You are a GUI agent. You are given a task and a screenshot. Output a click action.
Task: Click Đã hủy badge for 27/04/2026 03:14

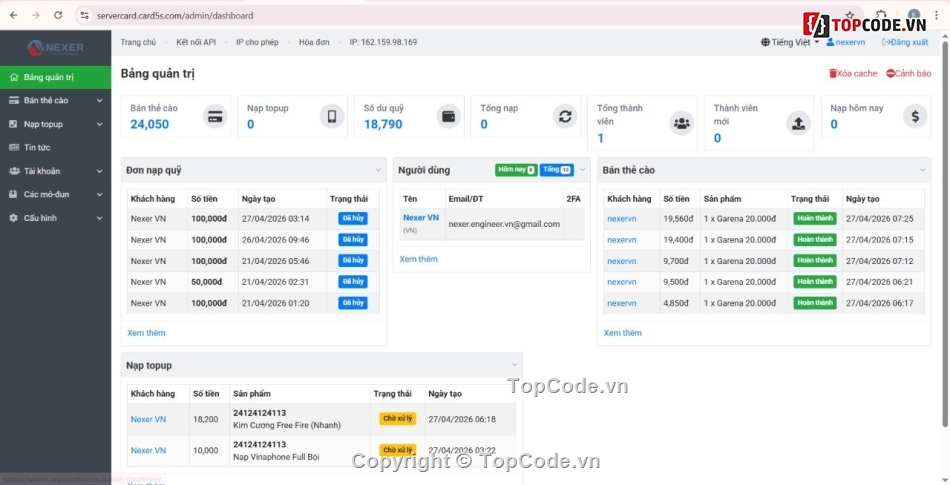353,219
